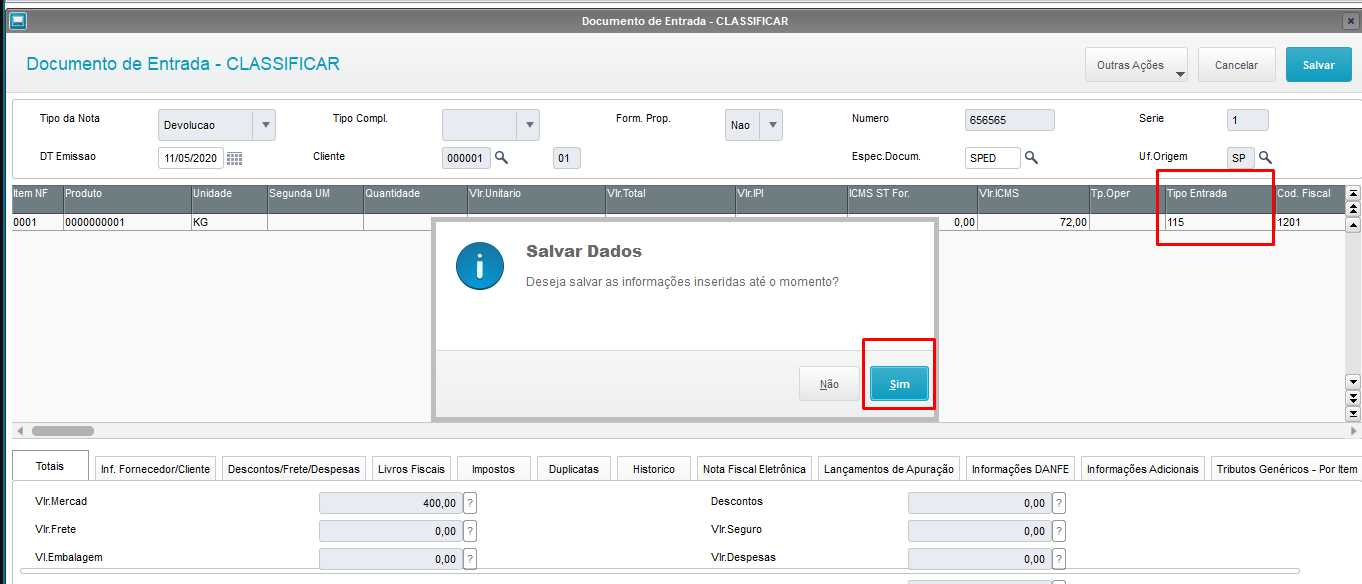1362x584 pixels.
Task: Click the application icon in the title bar
Action: [x=17, y=20]
